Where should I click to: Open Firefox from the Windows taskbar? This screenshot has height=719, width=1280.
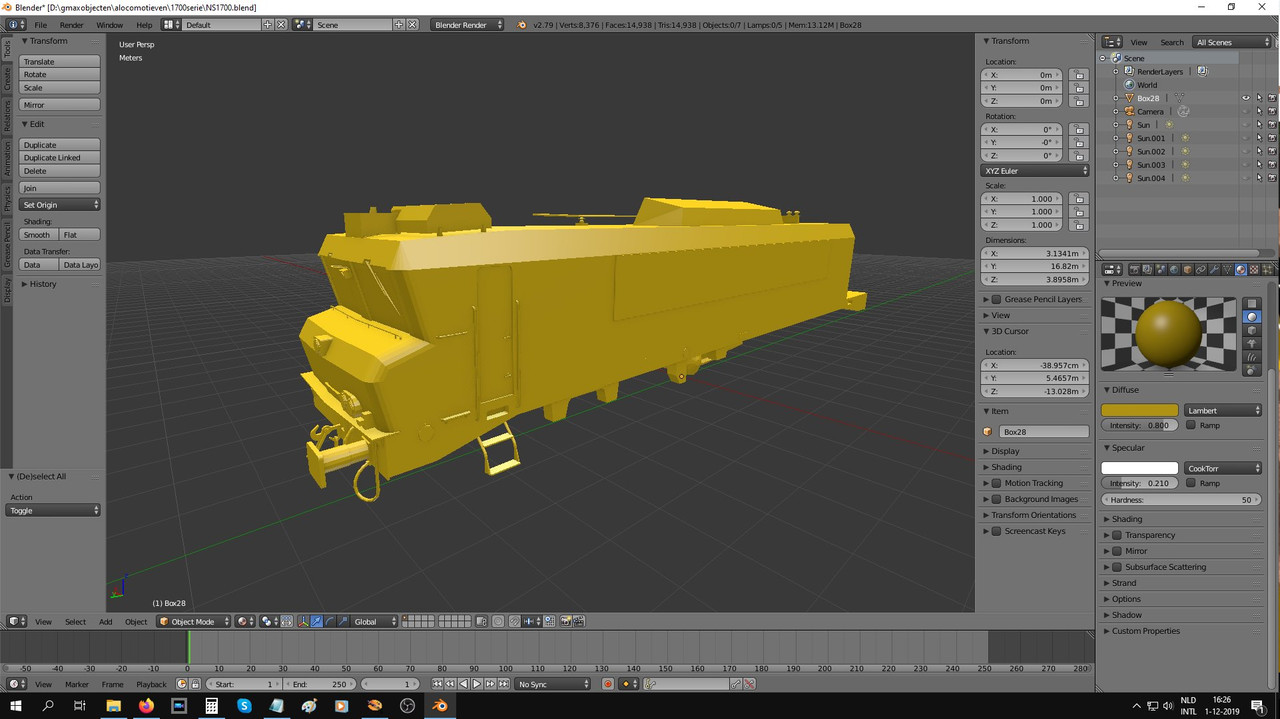pyautogui.click(x=147, y=706)
